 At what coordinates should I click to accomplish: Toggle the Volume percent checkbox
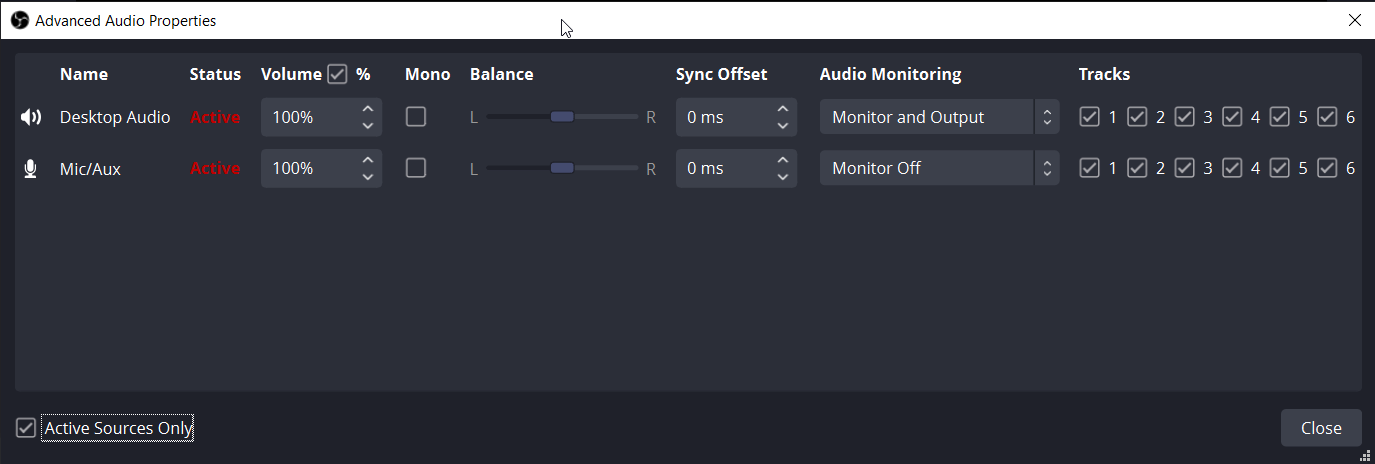[337, 74]
